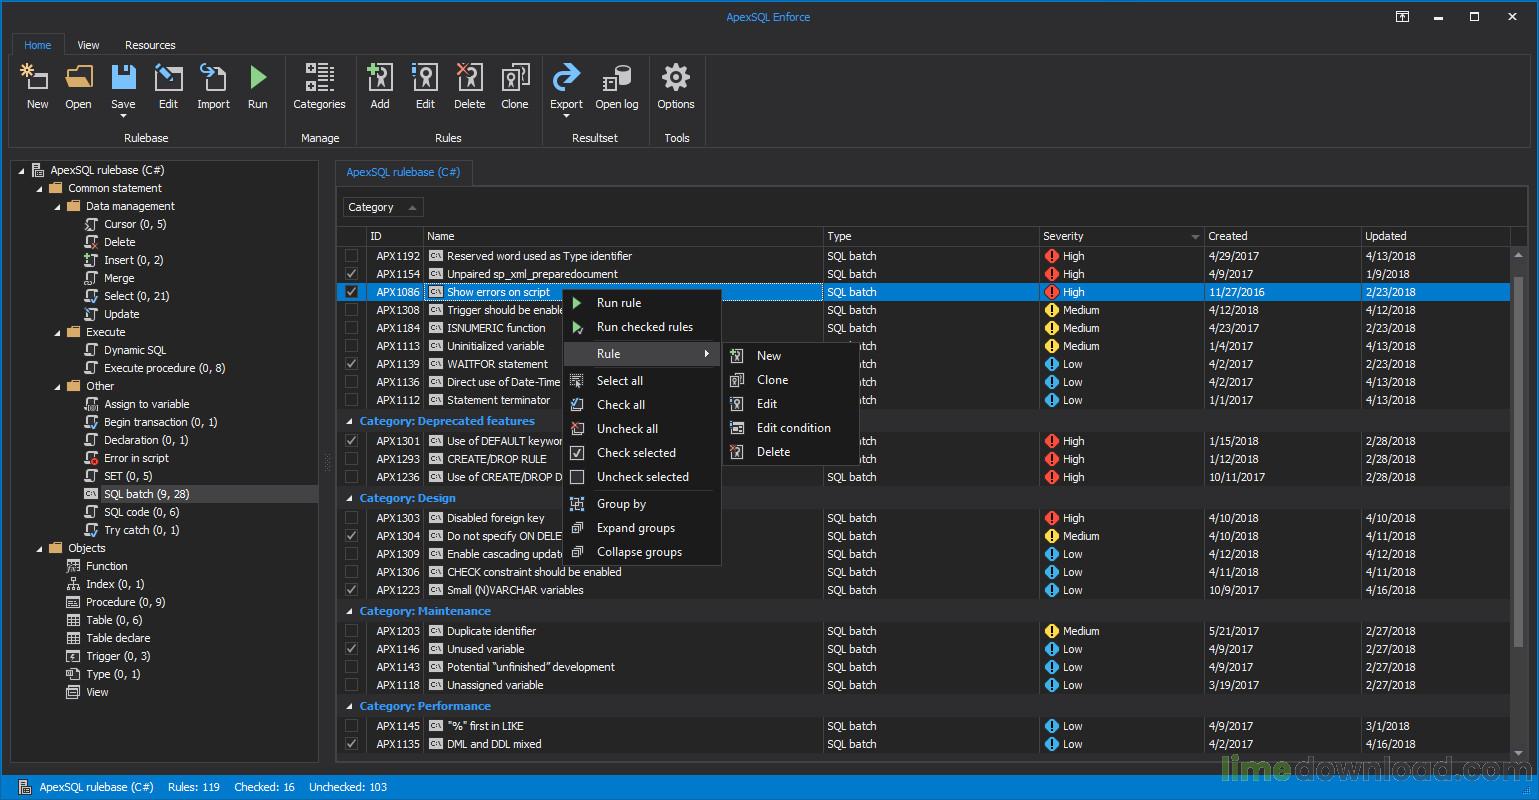The height and width of the screenshot is (800, 1539).
Task: Click the Edit rule icon in Rules group
Action: [x=425, y=79]
